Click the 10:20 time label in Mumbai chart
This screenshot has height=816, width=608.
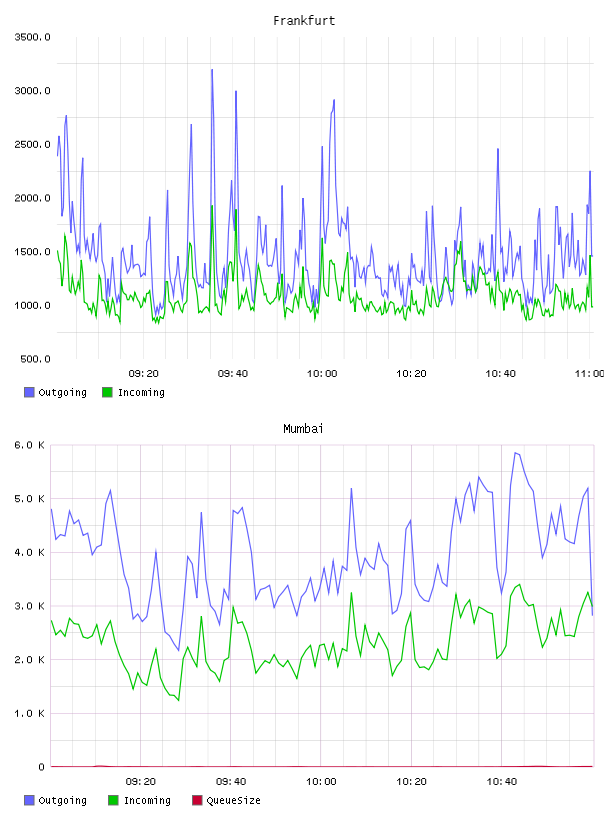tap(411, 782)
